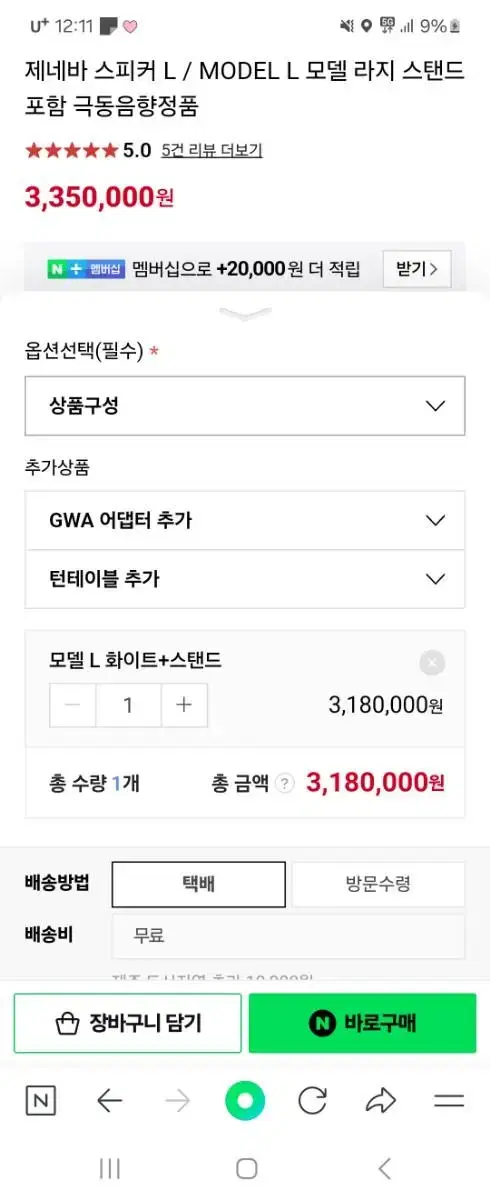Open the browser hamburger menu

point(449,1101)
